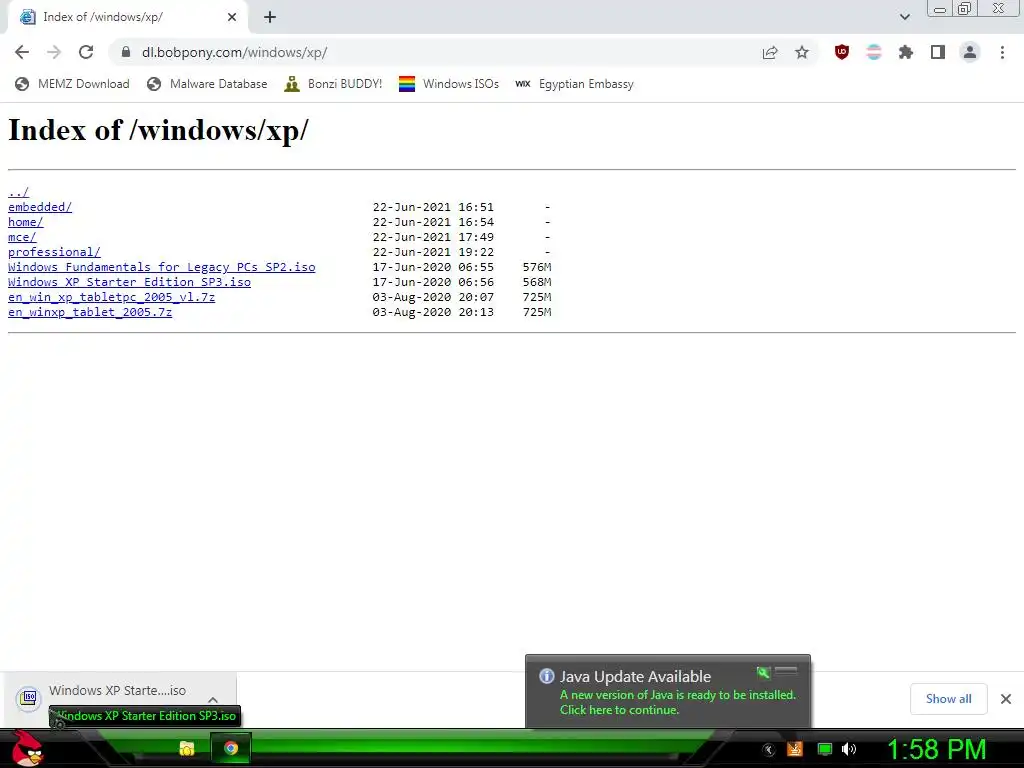The image size is (1024, 768).
Task: Open the mce/ folder link
Action: (x=22, y=237)
